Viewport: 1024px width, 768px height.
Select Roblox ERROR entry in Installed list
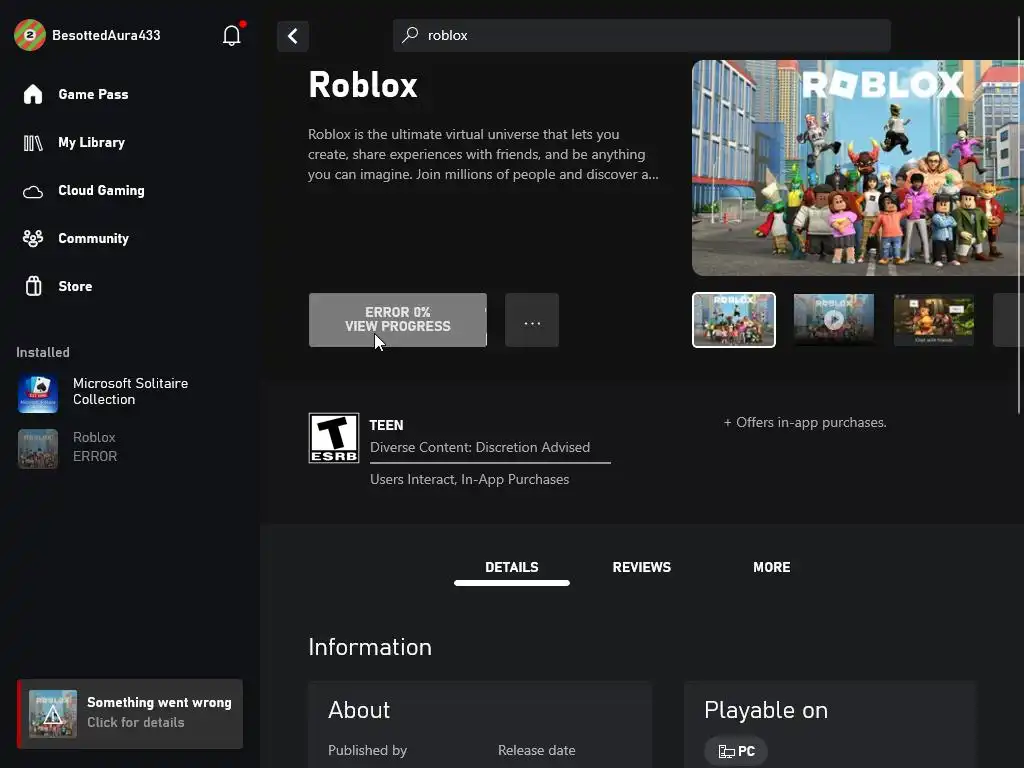[x=95, y=447]
